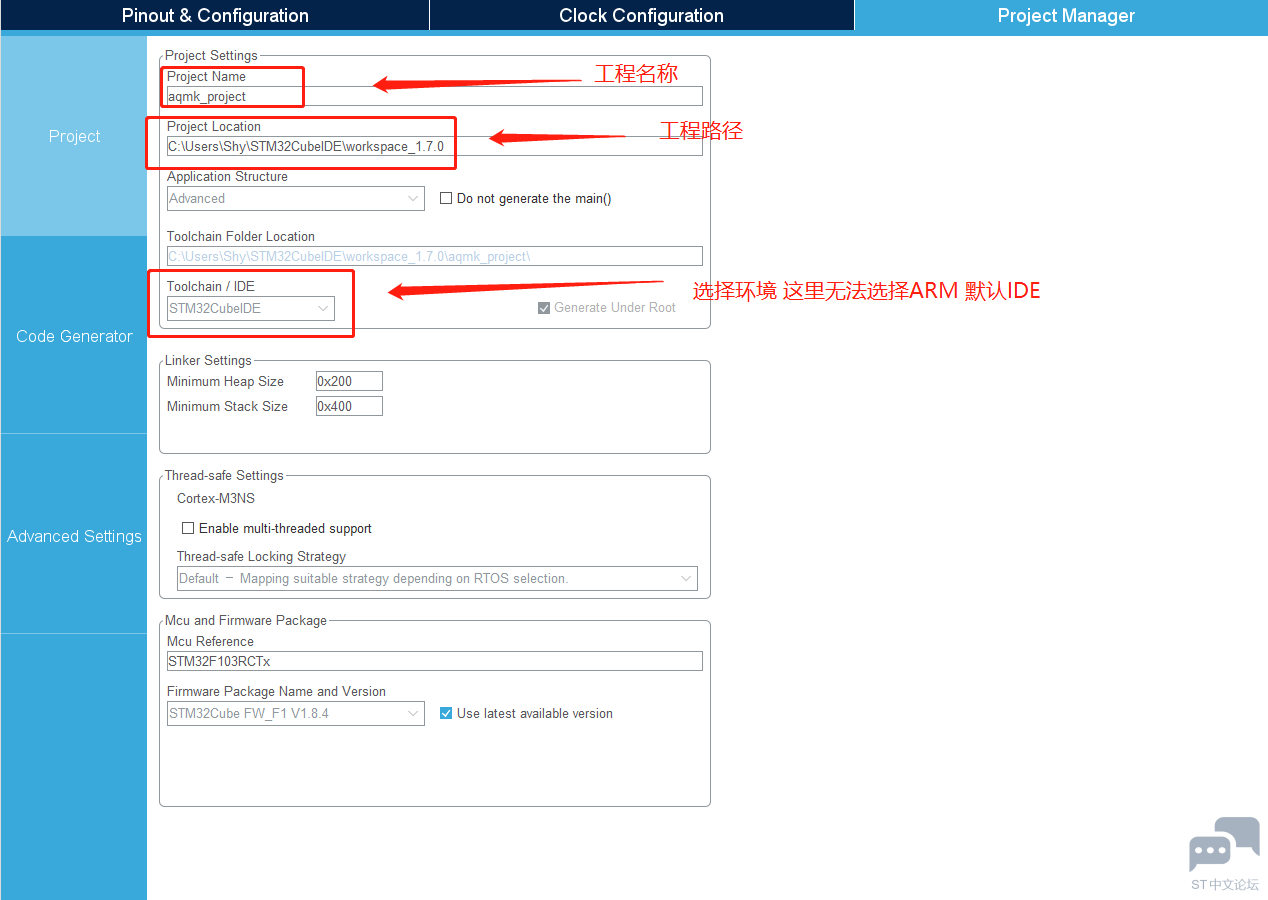Viewport: 1268px width, 900px height.
Task: Click the ST中文论坛 chat logo
Action: click(x=1224, y=843)
